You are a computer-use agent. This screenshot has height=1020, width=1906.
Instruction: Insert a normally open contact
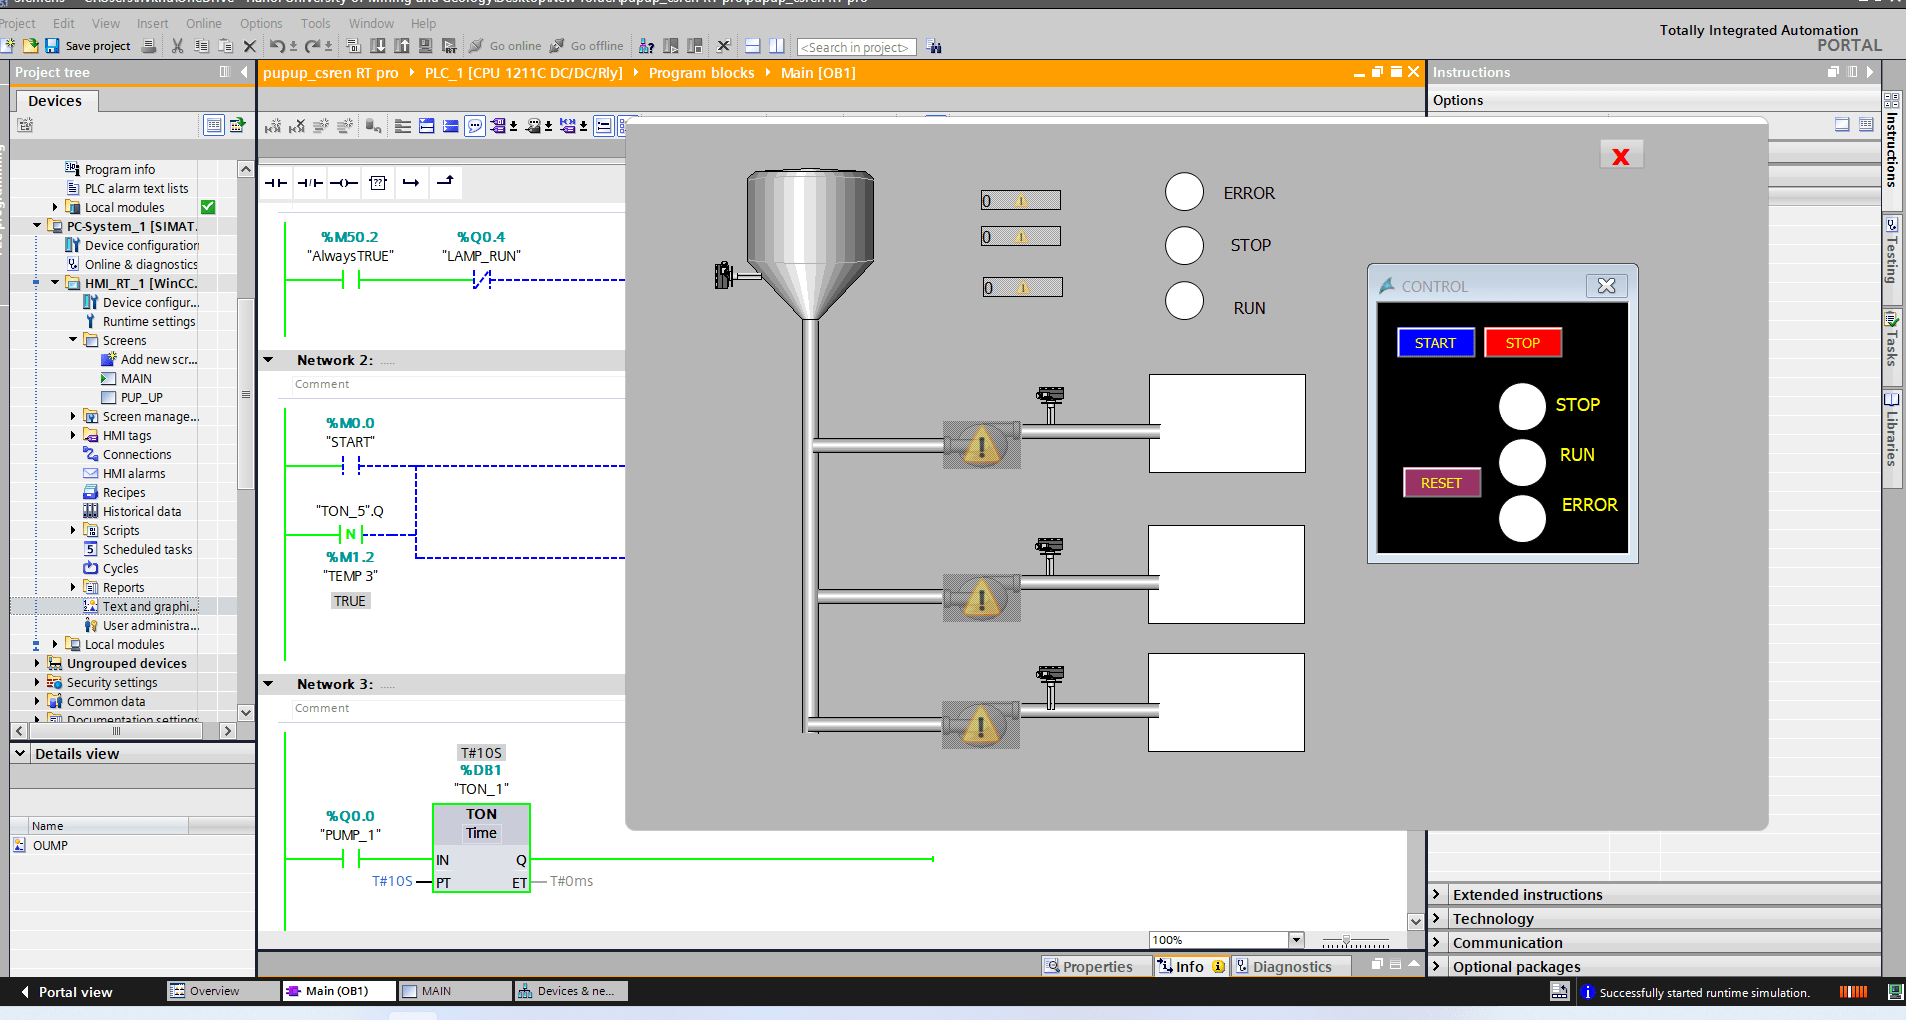point(276,183)
